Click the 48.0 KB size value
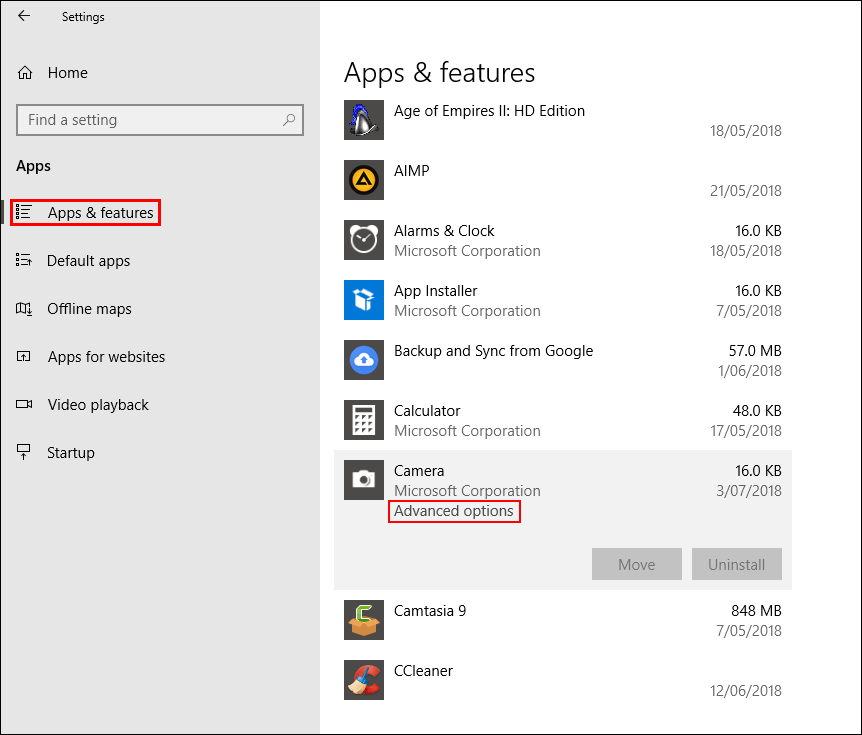The width and height of the screenshot is (862, 735). pos(757,411)
